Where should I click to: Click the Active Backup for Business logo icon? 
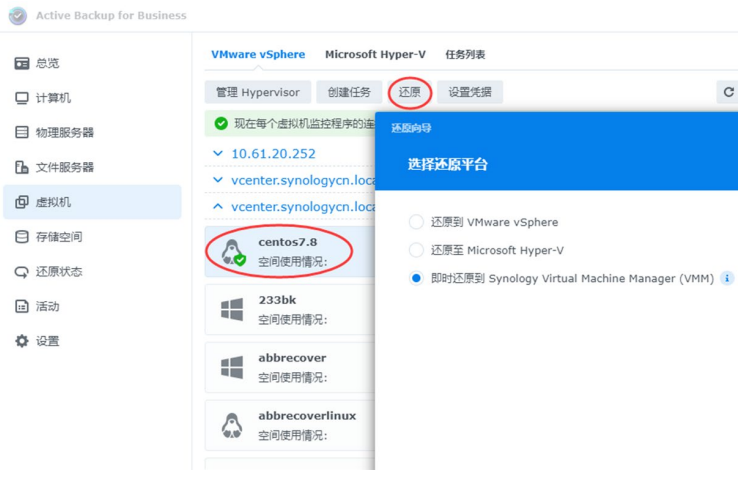click(18, 16)
